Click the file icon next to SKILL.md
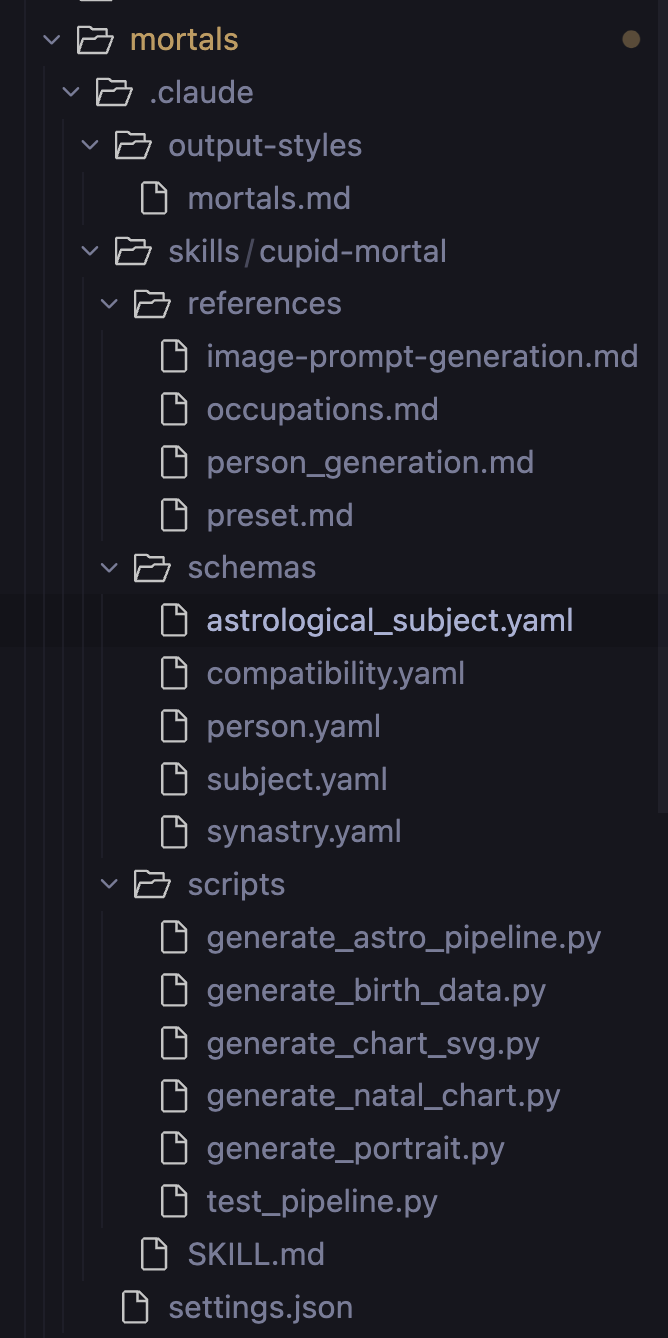The image size is (668, 1338). point(154,1254)
